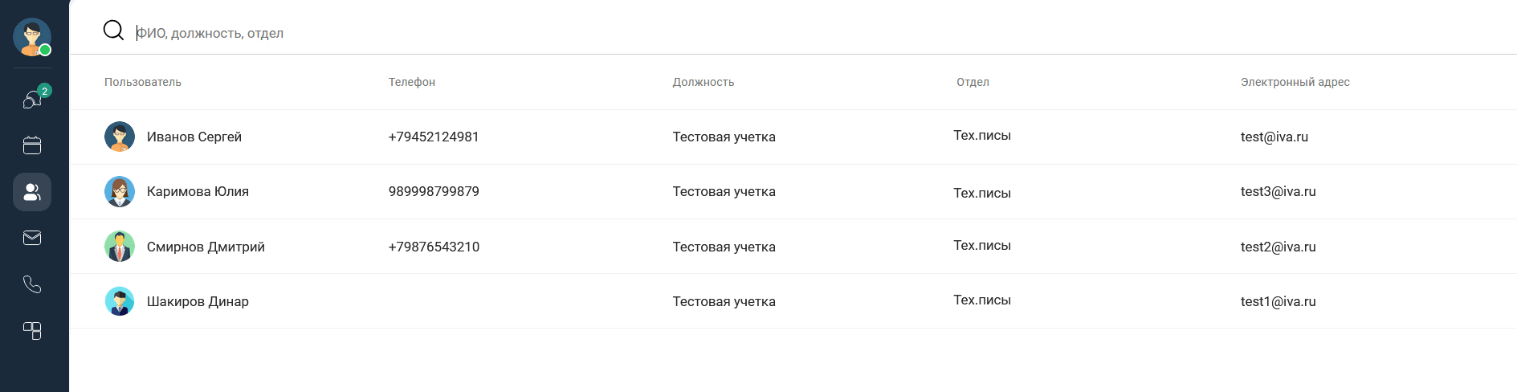Image resolution: width=1517 pixels, height=392 pixels.
Task: Open Иванов Сергей avatar
Action: point(120,137)
